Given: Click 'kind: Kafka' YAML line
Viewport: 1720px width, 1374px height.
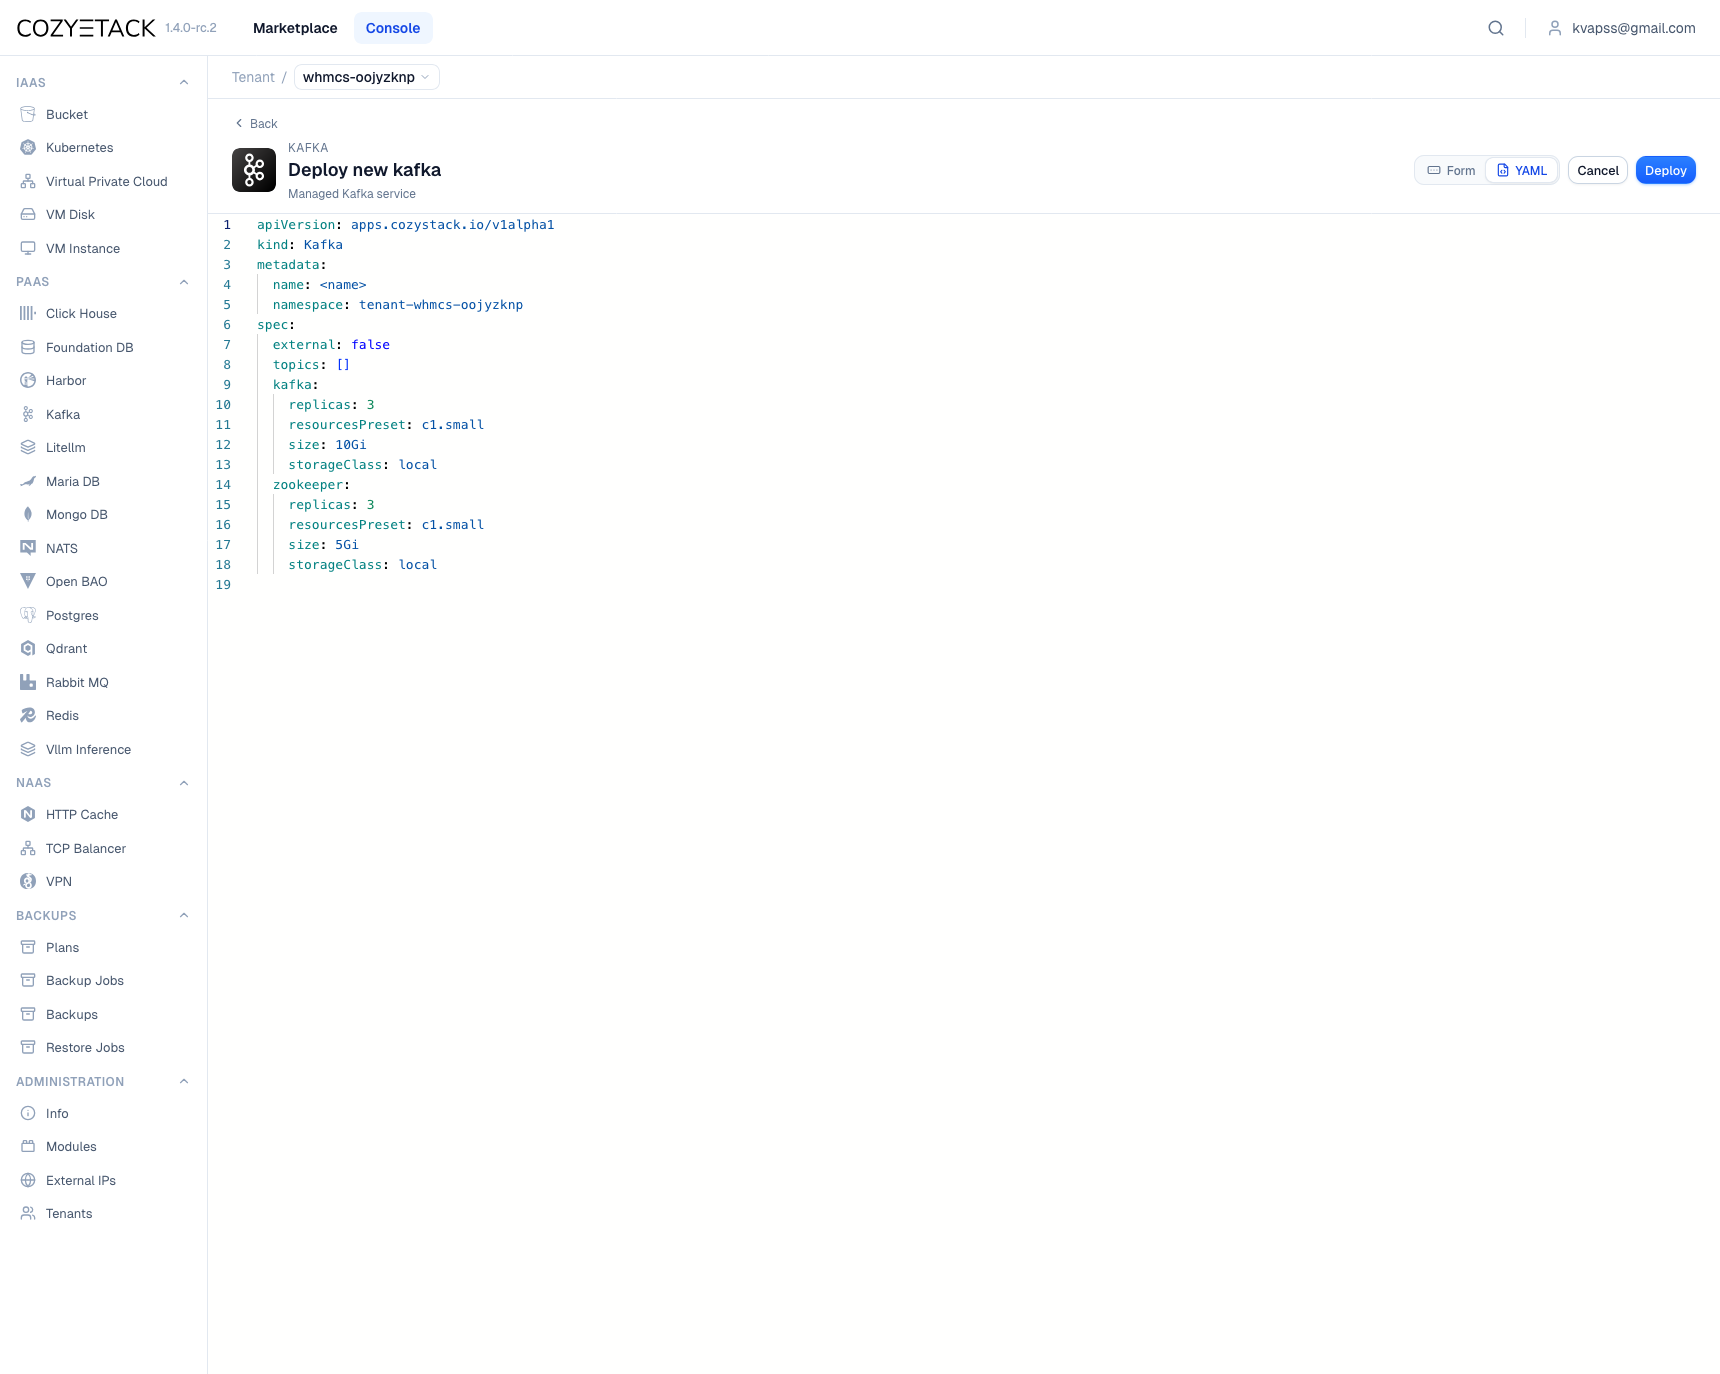Looking at the screenshot, I should pos(300,245).
